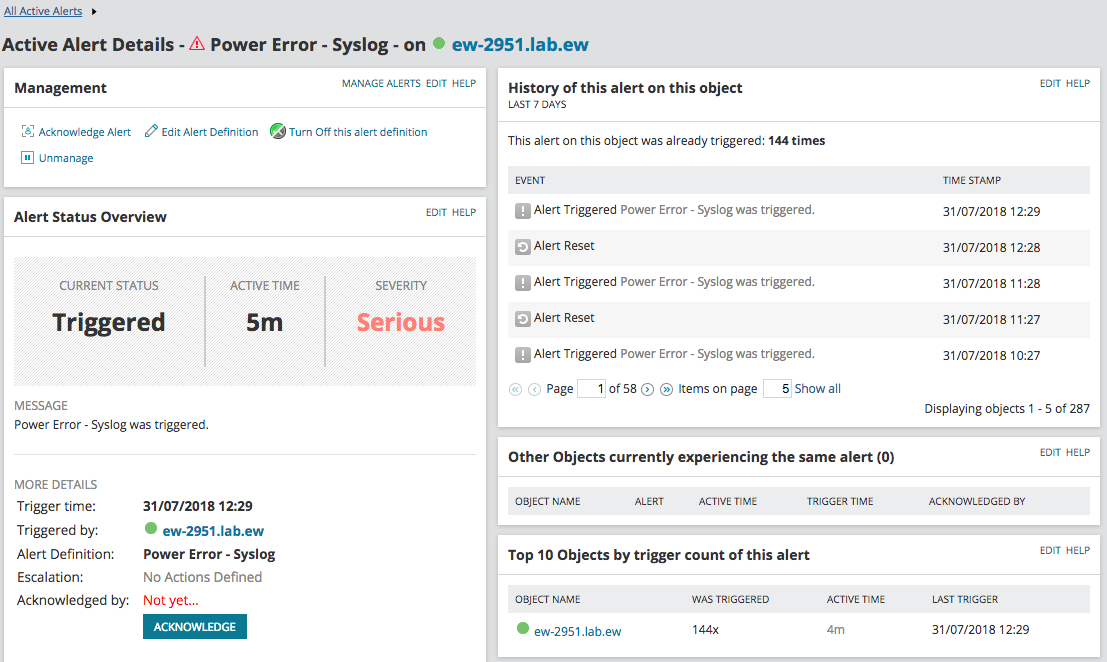Click green status dot in Top 10 Objects row

[x=522, y=628]
